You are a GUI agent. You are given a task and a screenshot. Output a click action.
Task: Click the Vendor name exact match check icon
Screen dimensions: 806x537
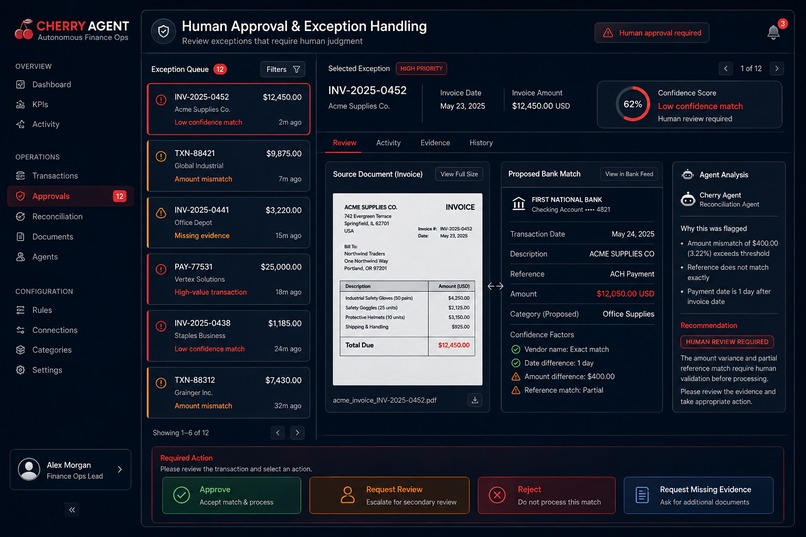point(516,349)
